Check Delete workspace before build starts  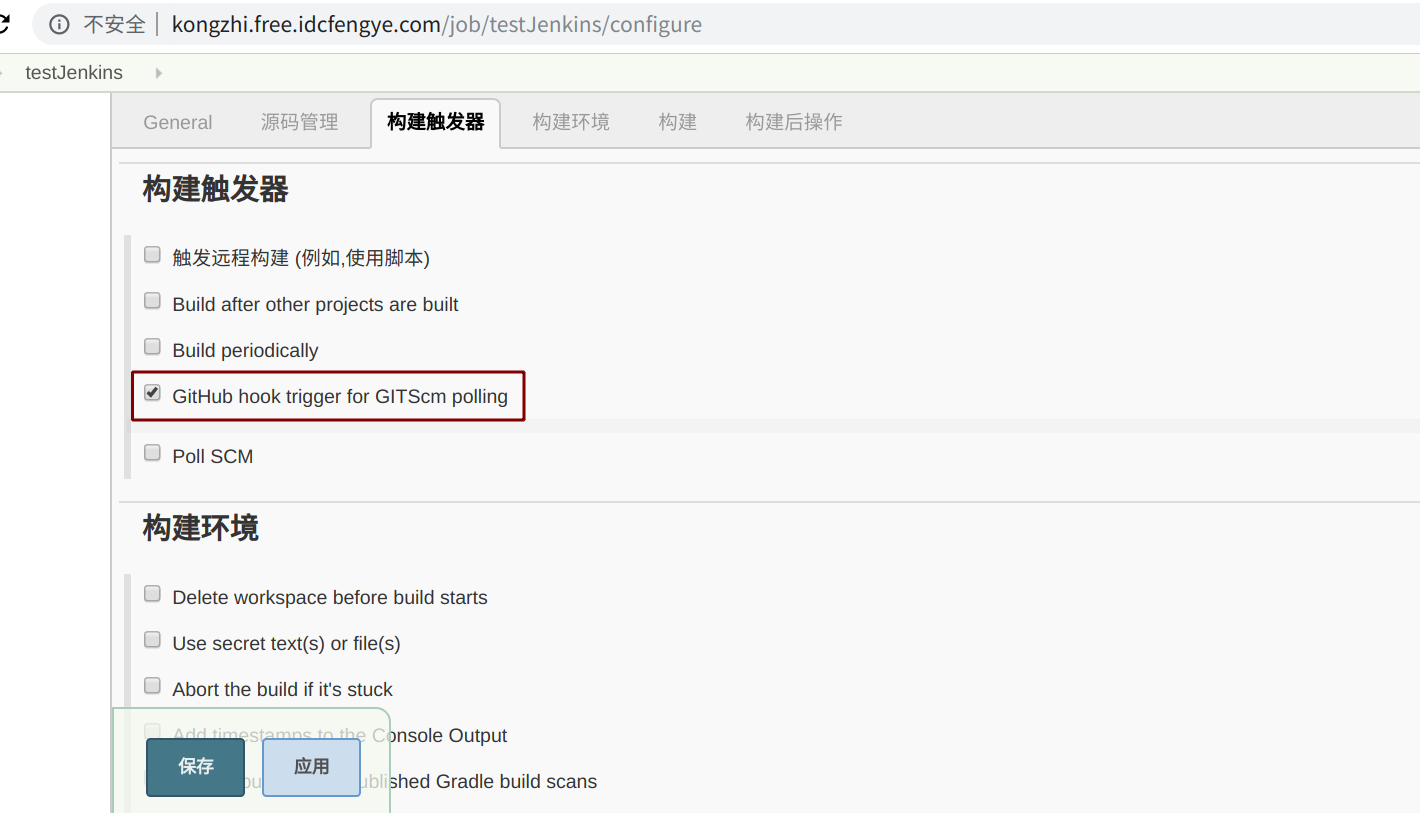tap(152, 594)
